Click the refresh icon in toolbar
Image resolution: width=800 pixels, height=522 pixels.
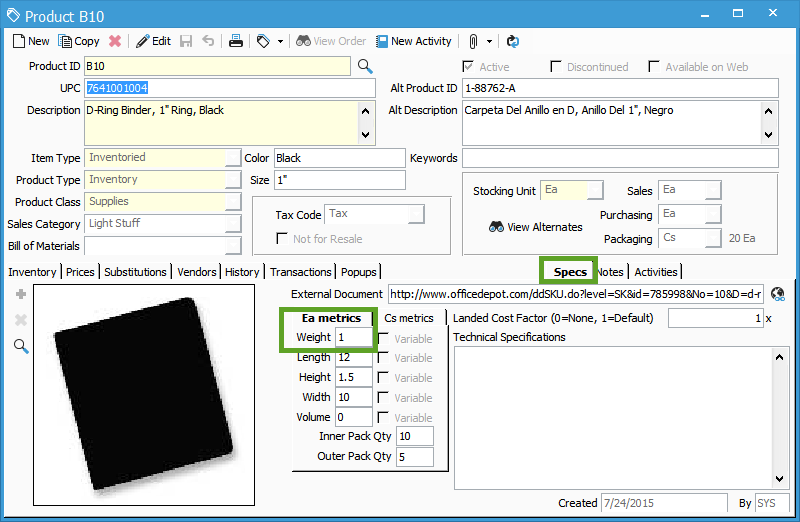pos(512,41)
